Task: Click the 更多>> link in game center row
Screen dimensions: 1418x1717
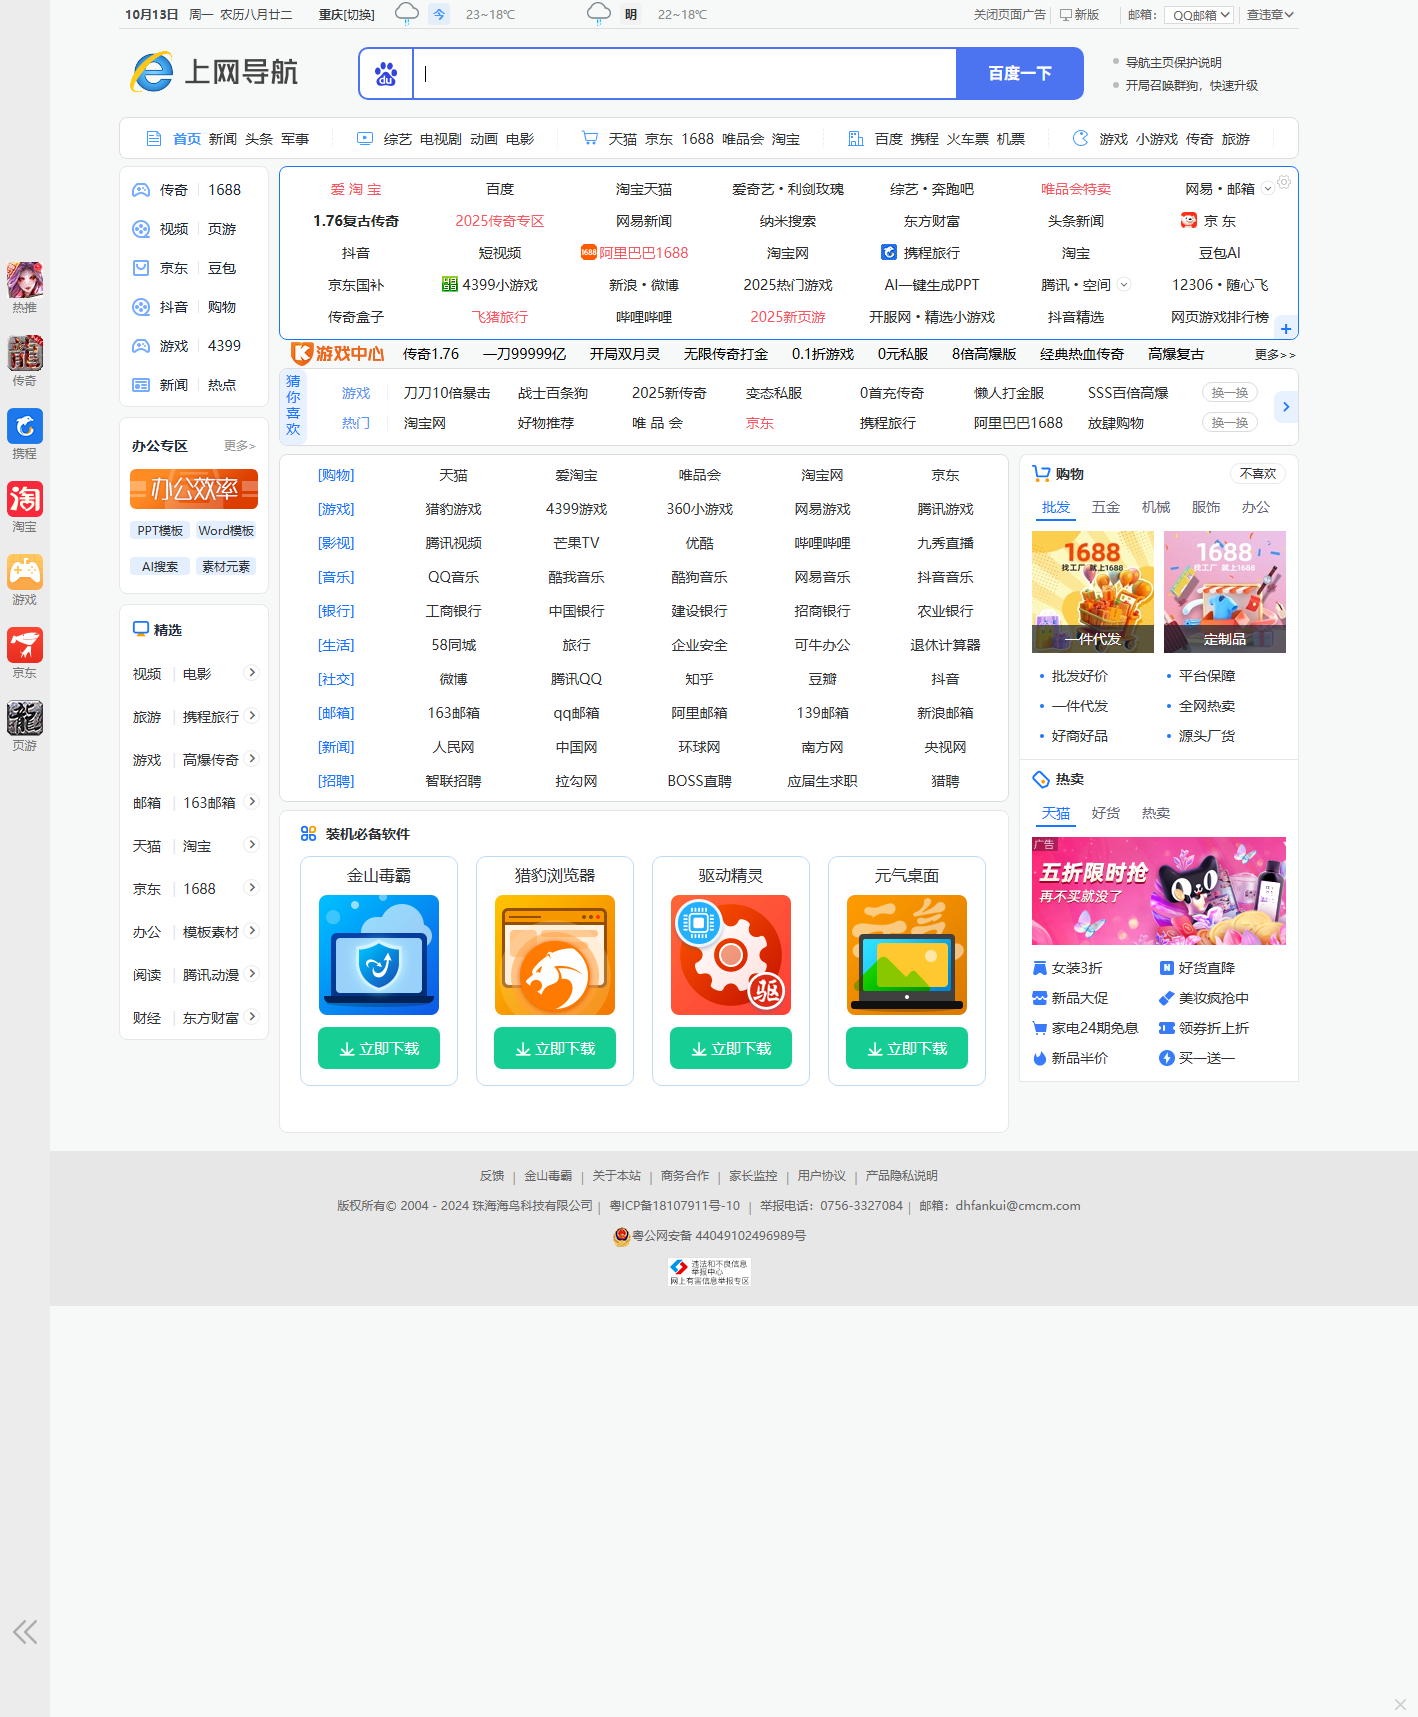Action: point(1275,355)
